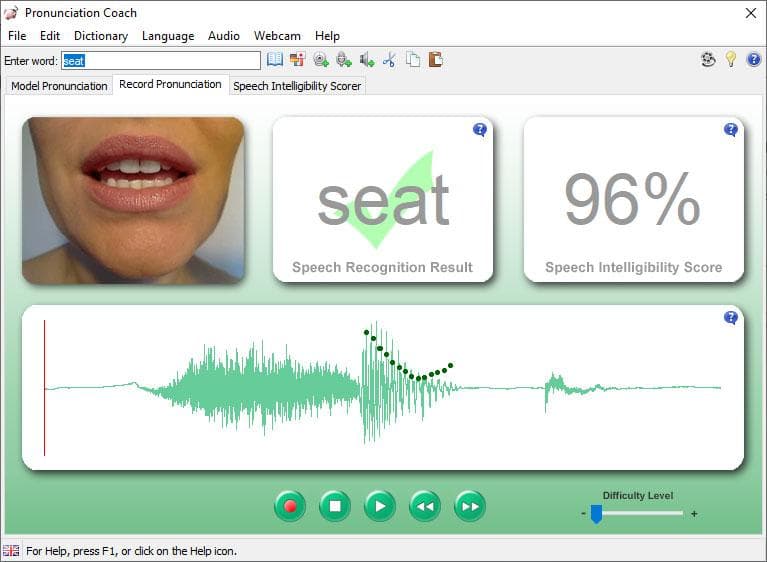Viewport: 767px width, 562px height.
Task: Click the Pronunciation Coach title bar icon
Action: 11,13
